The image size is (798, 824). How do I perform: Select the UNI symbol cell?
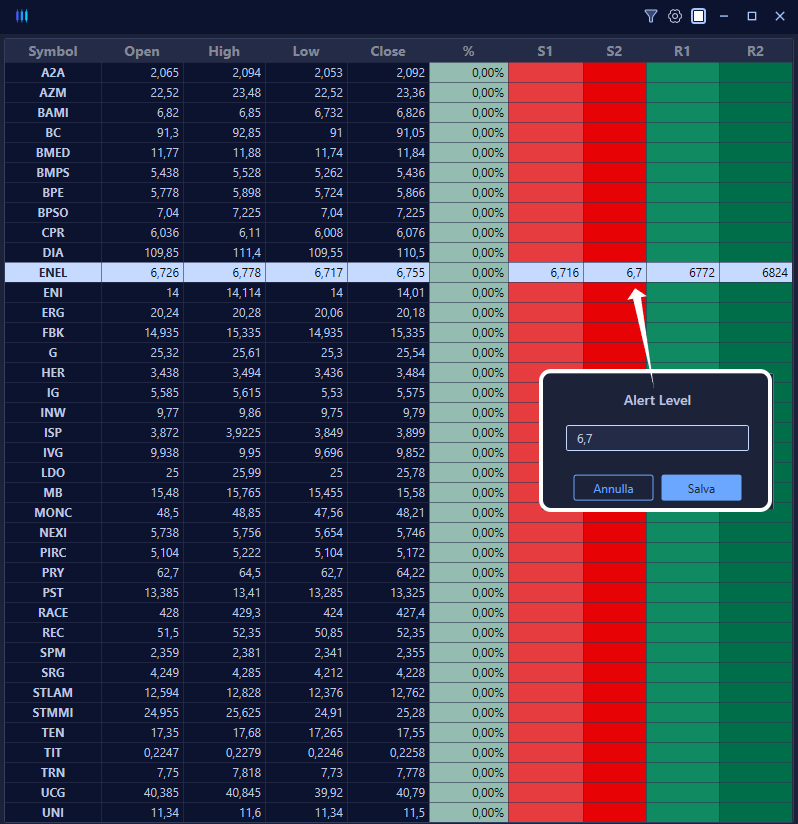pyautogui.click(x=53, y=812)
